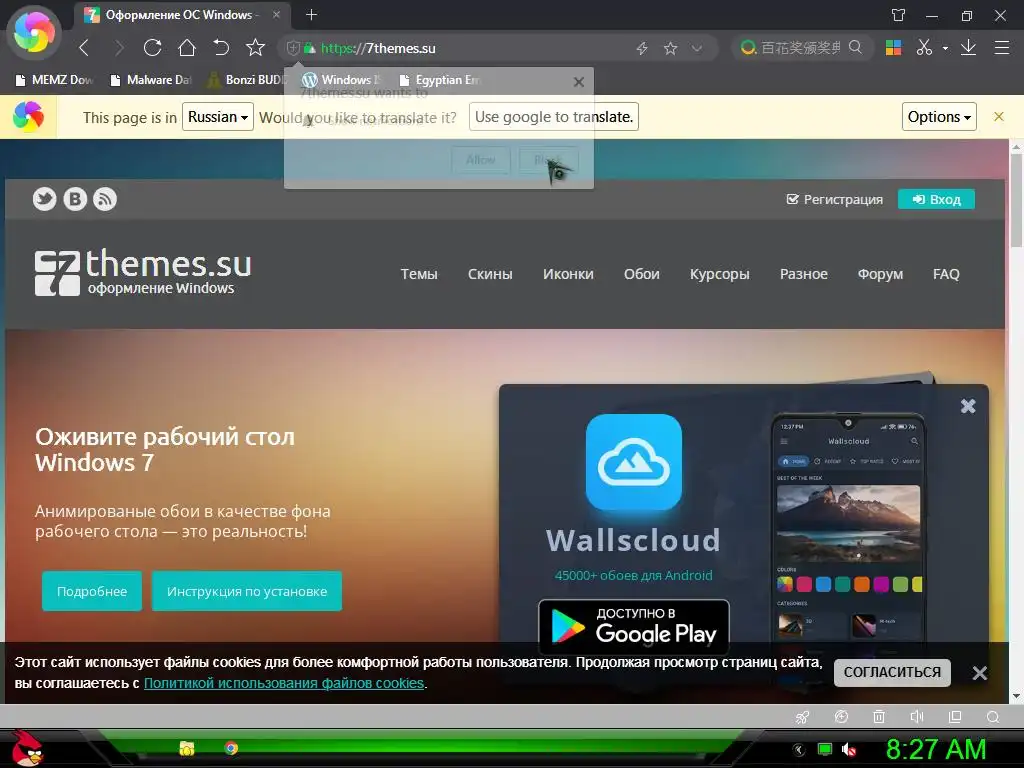Open the Скины menu item

tap(490, 274)
